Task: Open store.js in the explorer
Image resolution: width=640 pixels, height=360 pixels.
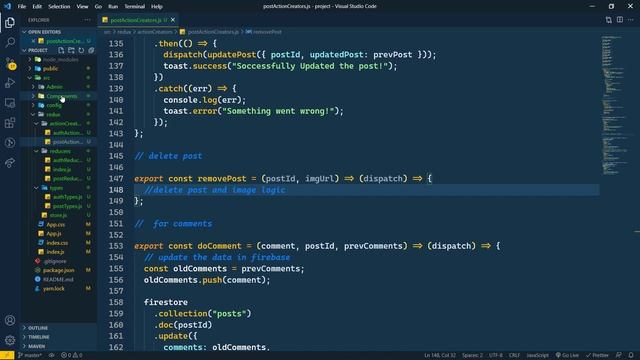Action: click(x=58, y=215)
